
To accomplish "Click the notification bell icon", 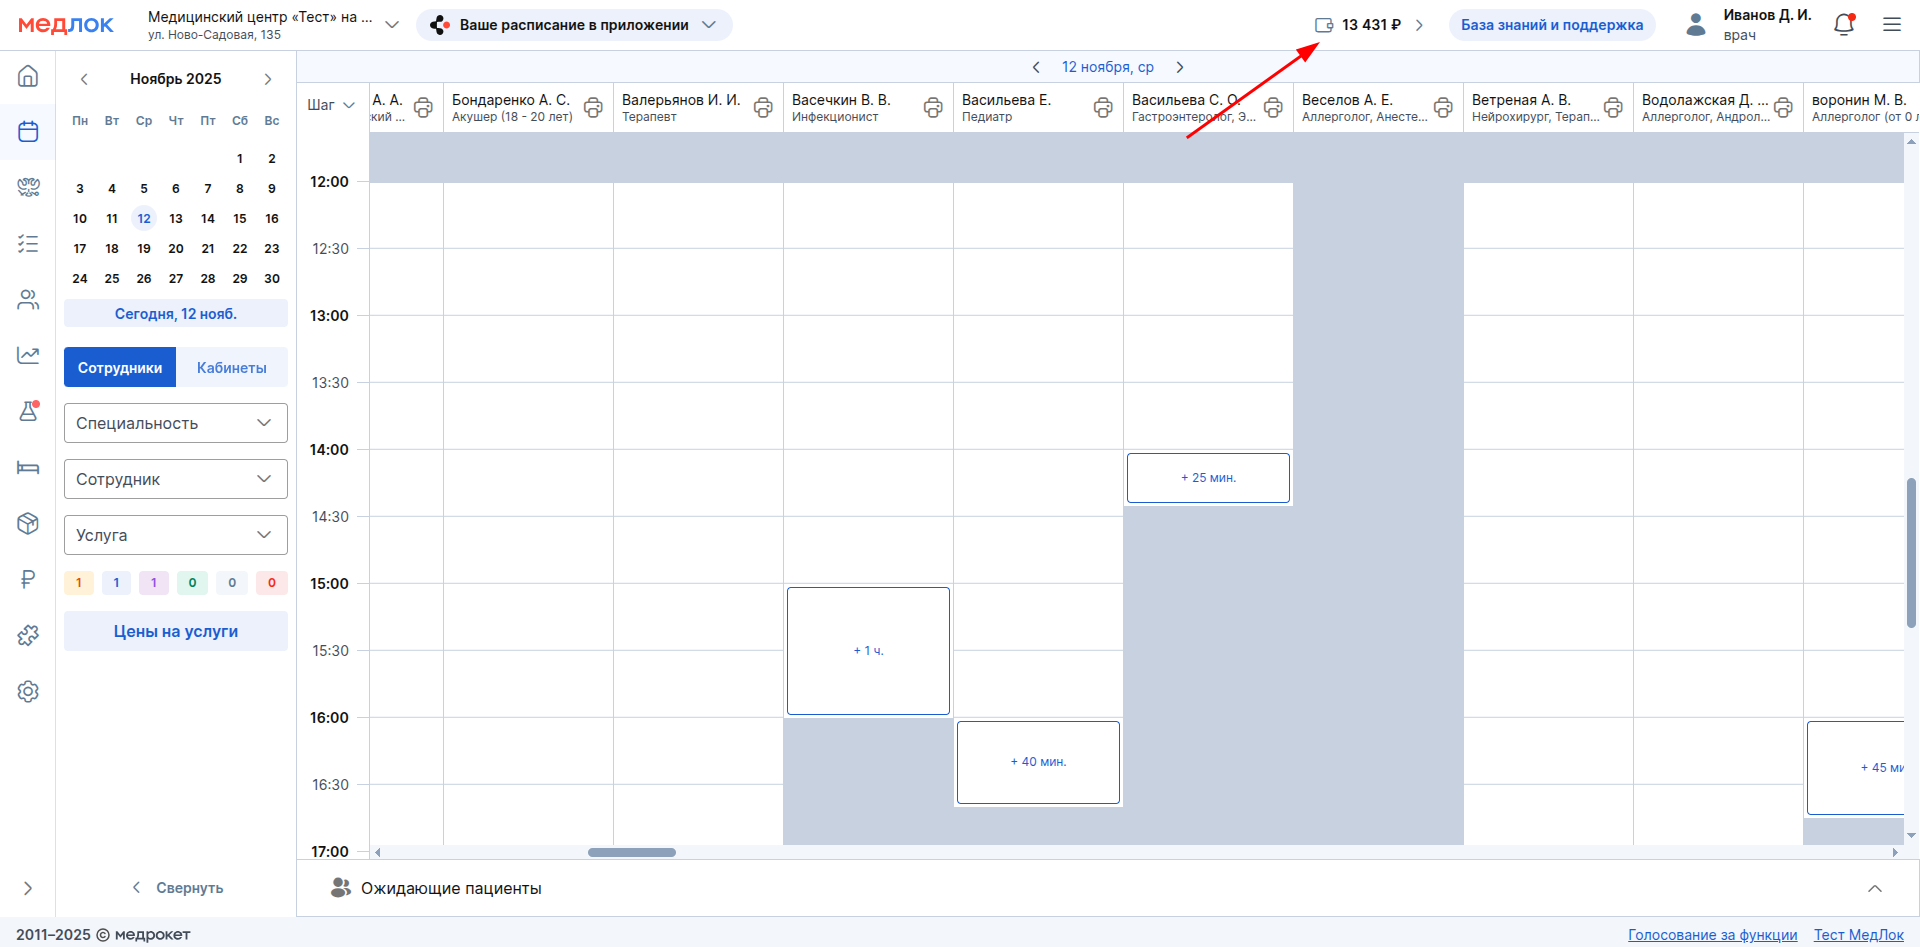I will 1844,25.
